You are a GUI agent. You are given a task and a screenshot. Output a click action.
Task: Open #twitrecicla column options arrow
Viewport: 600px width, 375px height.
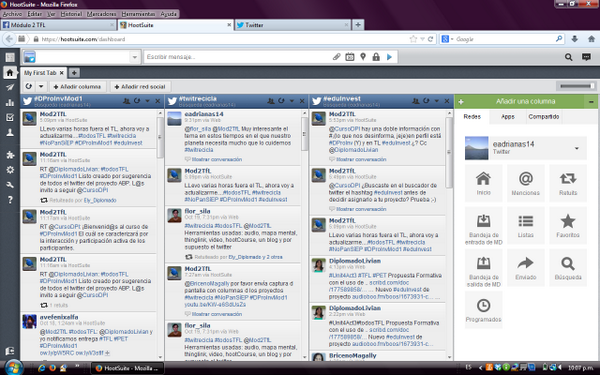[x=292, y=101]
